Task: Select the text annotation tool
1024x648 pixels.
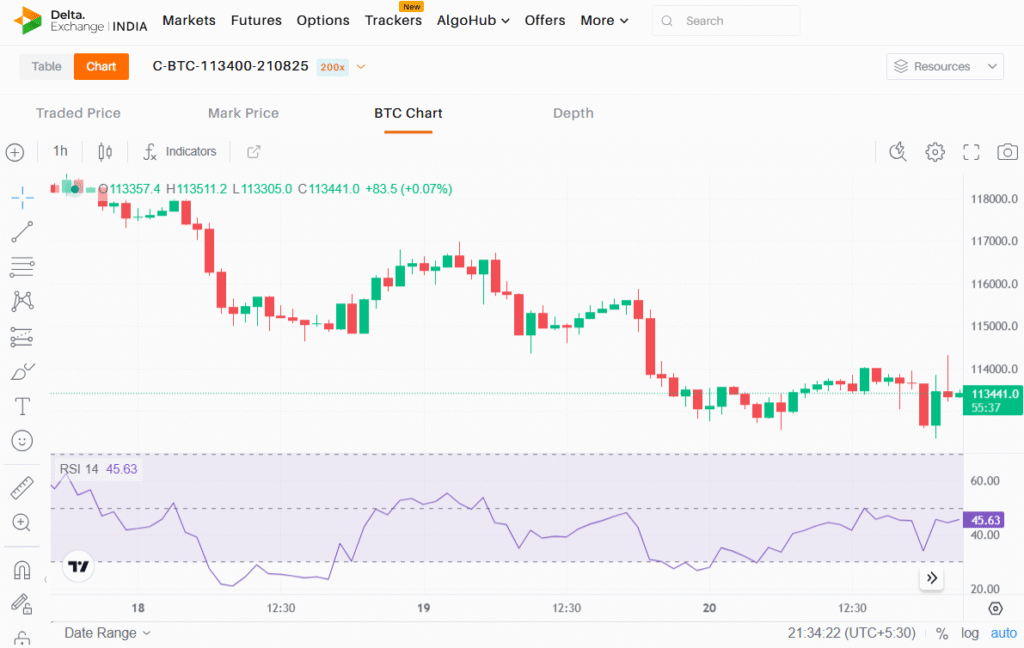Action: (22, 406)
